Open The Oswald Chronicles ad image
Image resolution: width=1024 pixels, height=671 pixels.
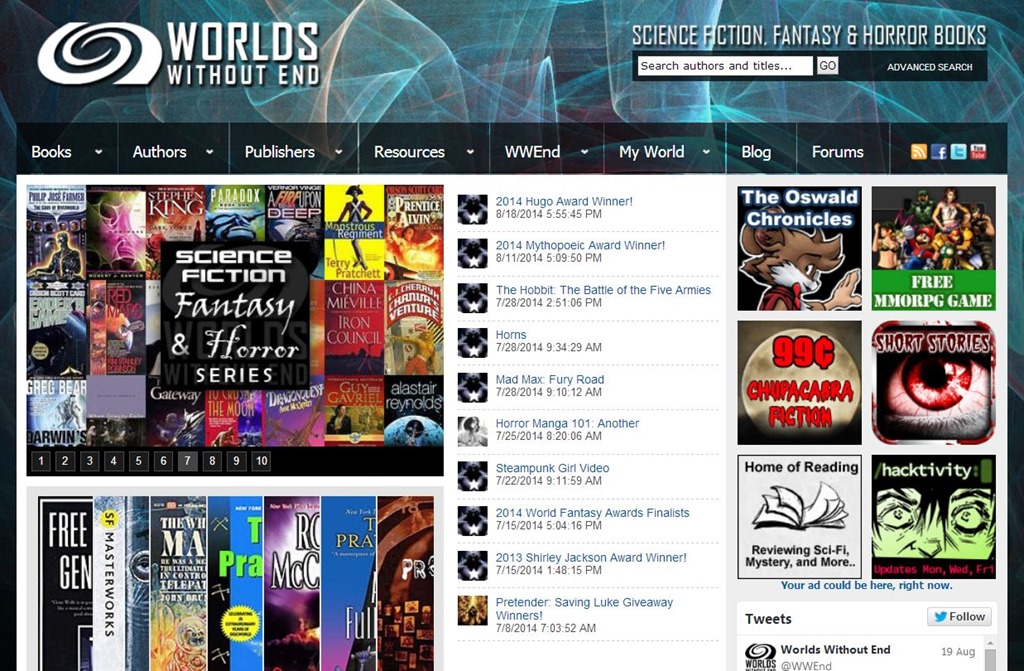(x=799, y=248)
